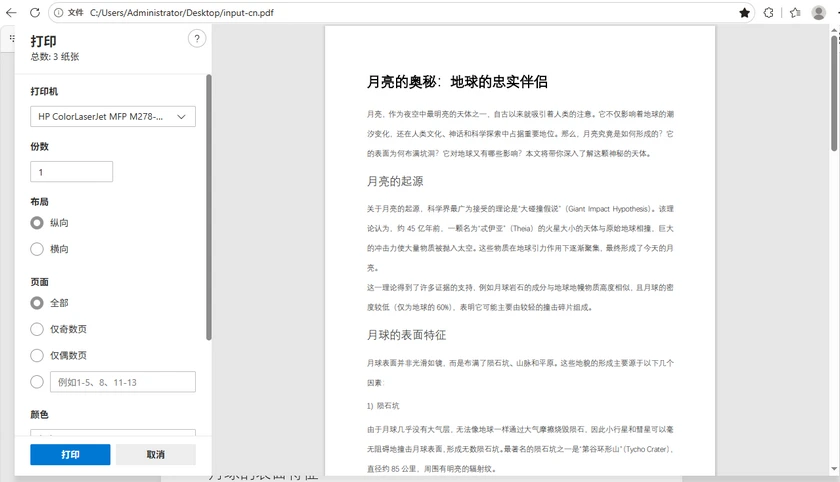
Task: Click the 1) 陨石坑 list item in preview
Action: pyautogui.click(x=383, y=406)
